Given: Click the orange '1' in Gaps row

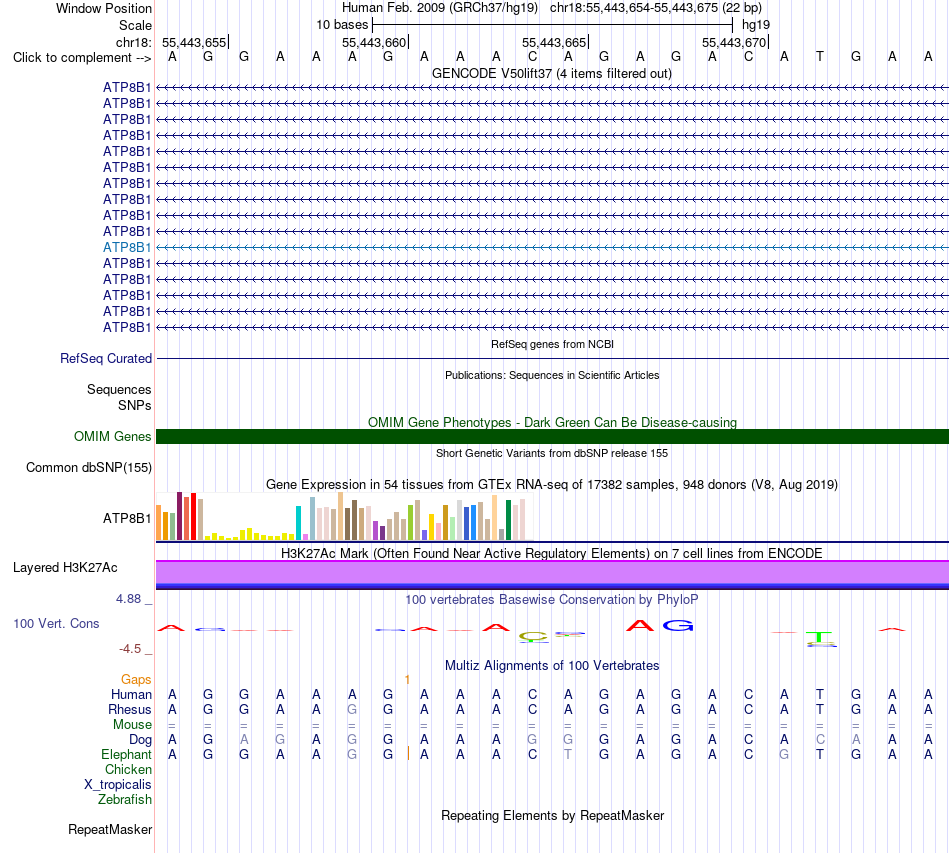Looking at the screenshot, I should pyautogui.click(x=407, y=680).
